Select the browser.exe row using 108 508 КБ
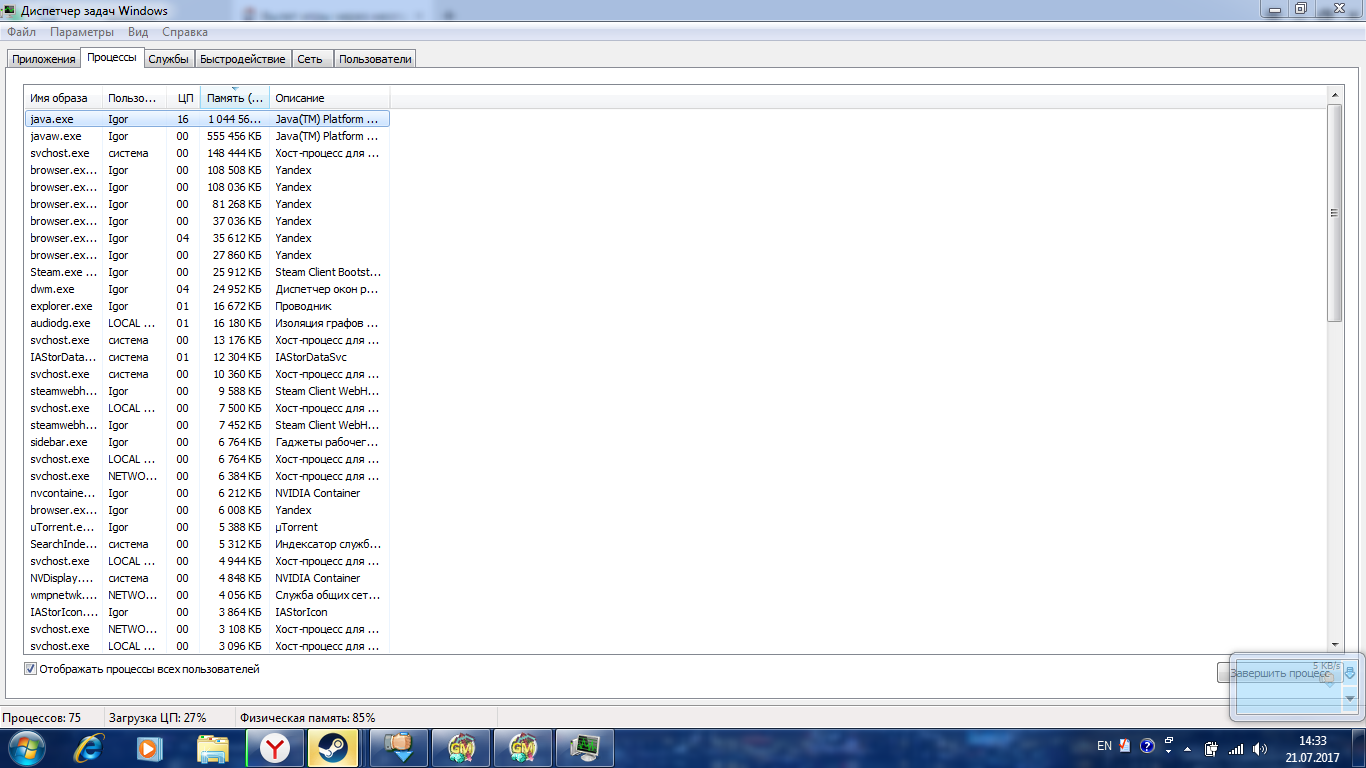This screenshot has height=768, width=1366. click(x=207, y=170)
